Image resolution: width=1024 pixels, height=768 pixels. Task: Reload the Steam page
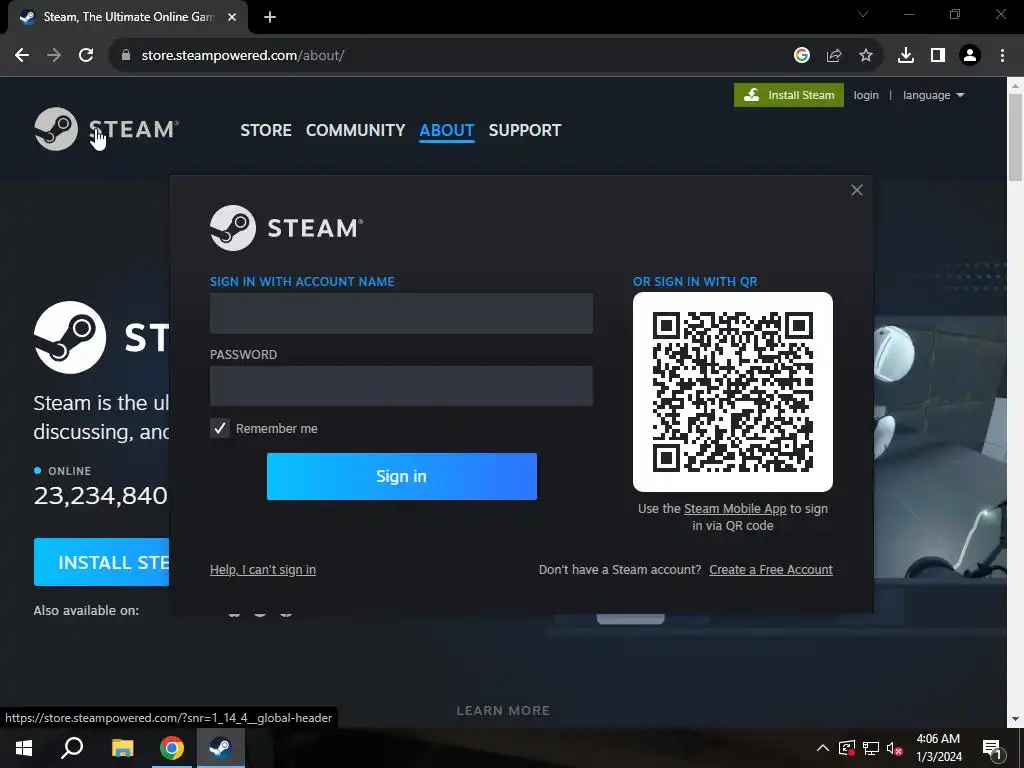tap(86, 56)
